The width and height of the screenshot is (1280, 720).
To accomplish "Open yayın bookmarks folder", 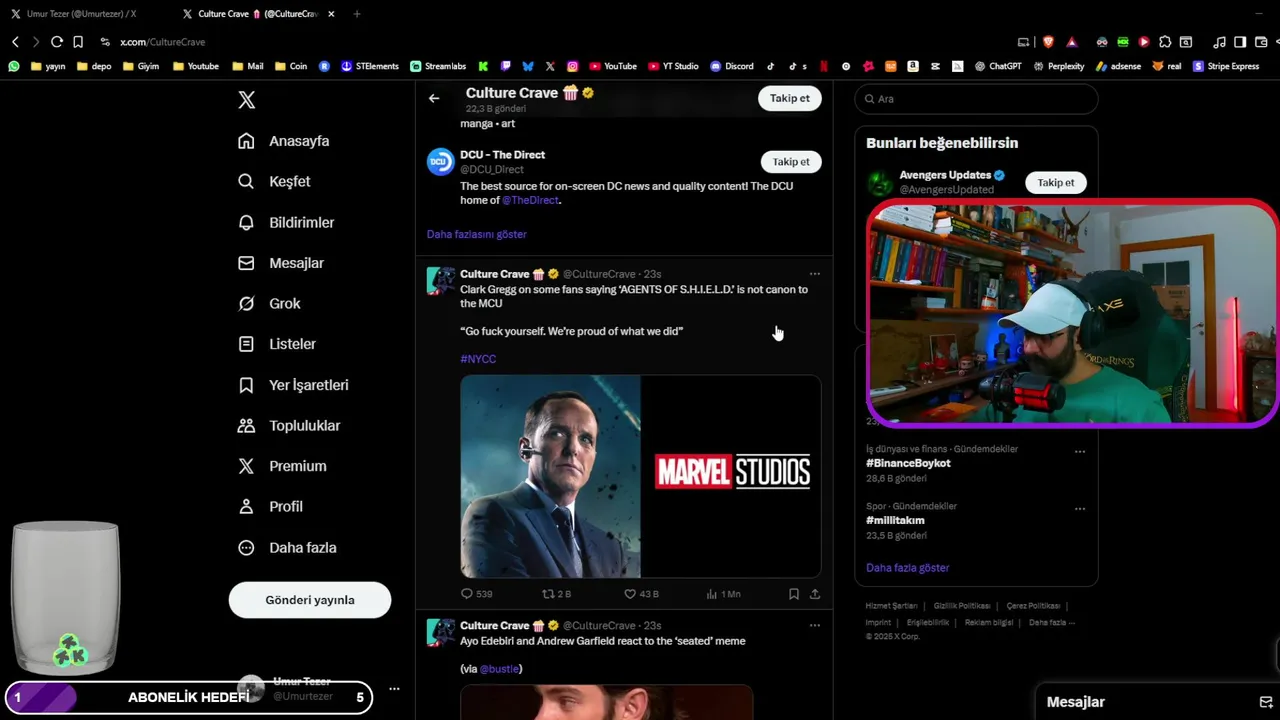I will coord(48,66).
